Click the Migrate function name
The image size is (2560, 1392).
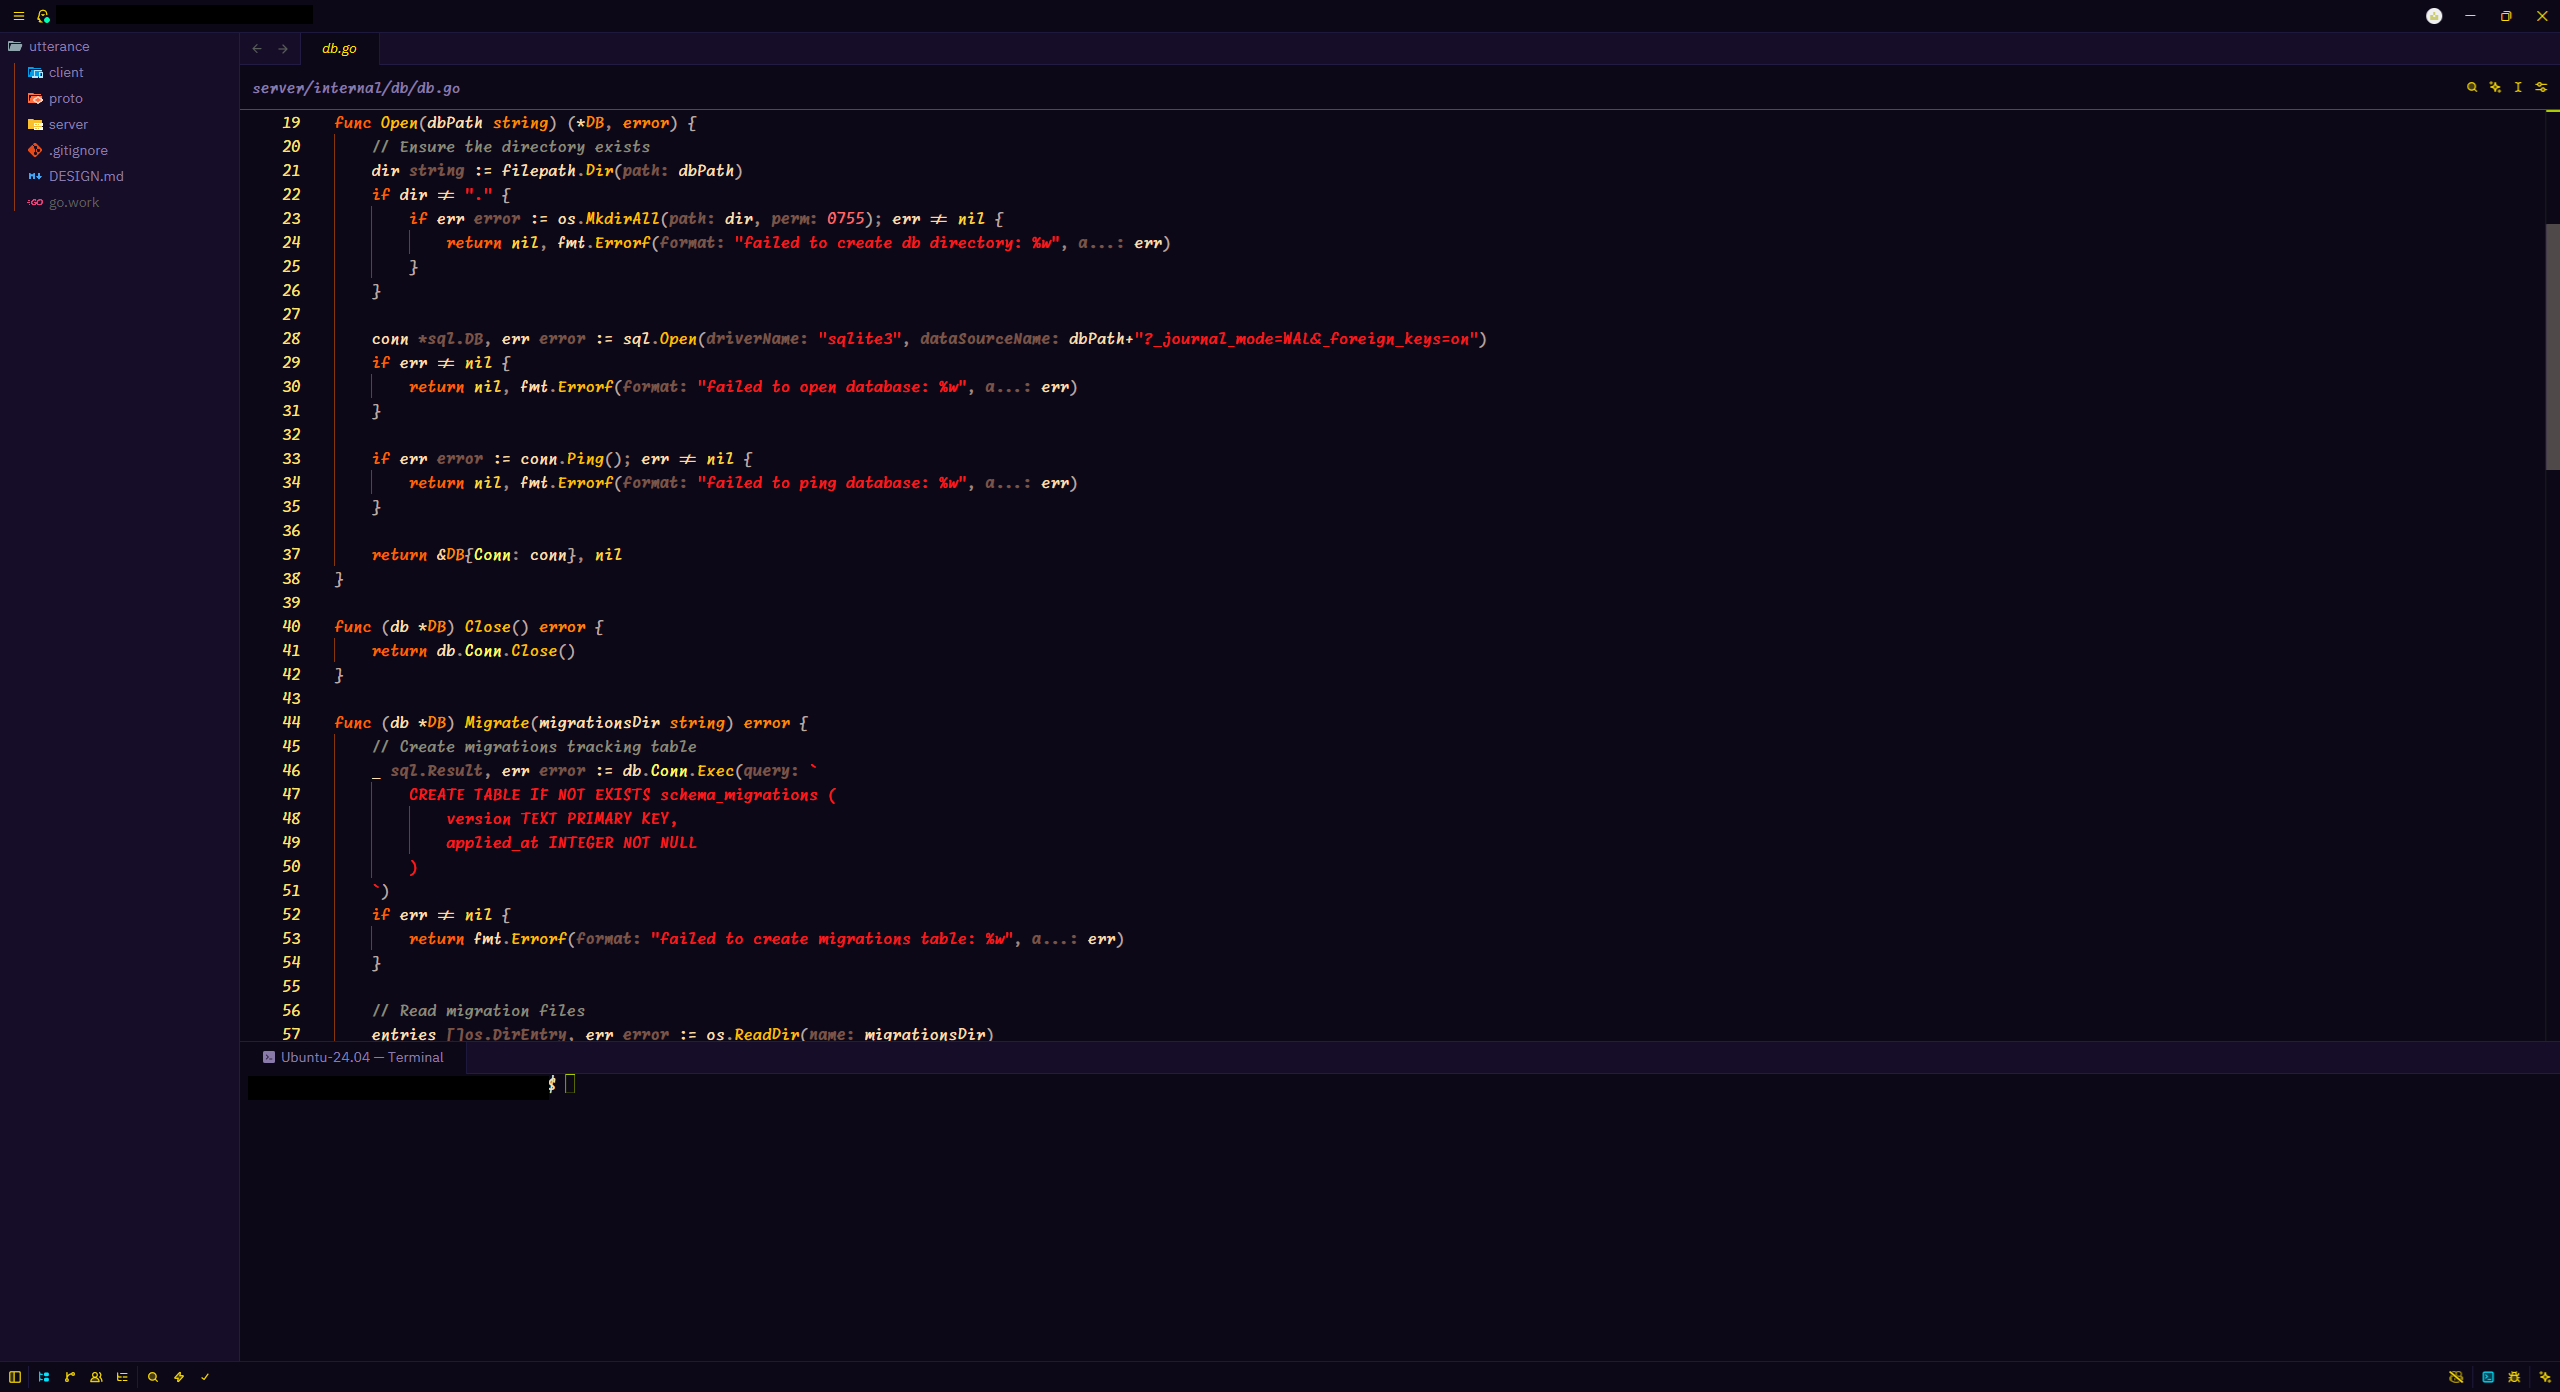496,722
